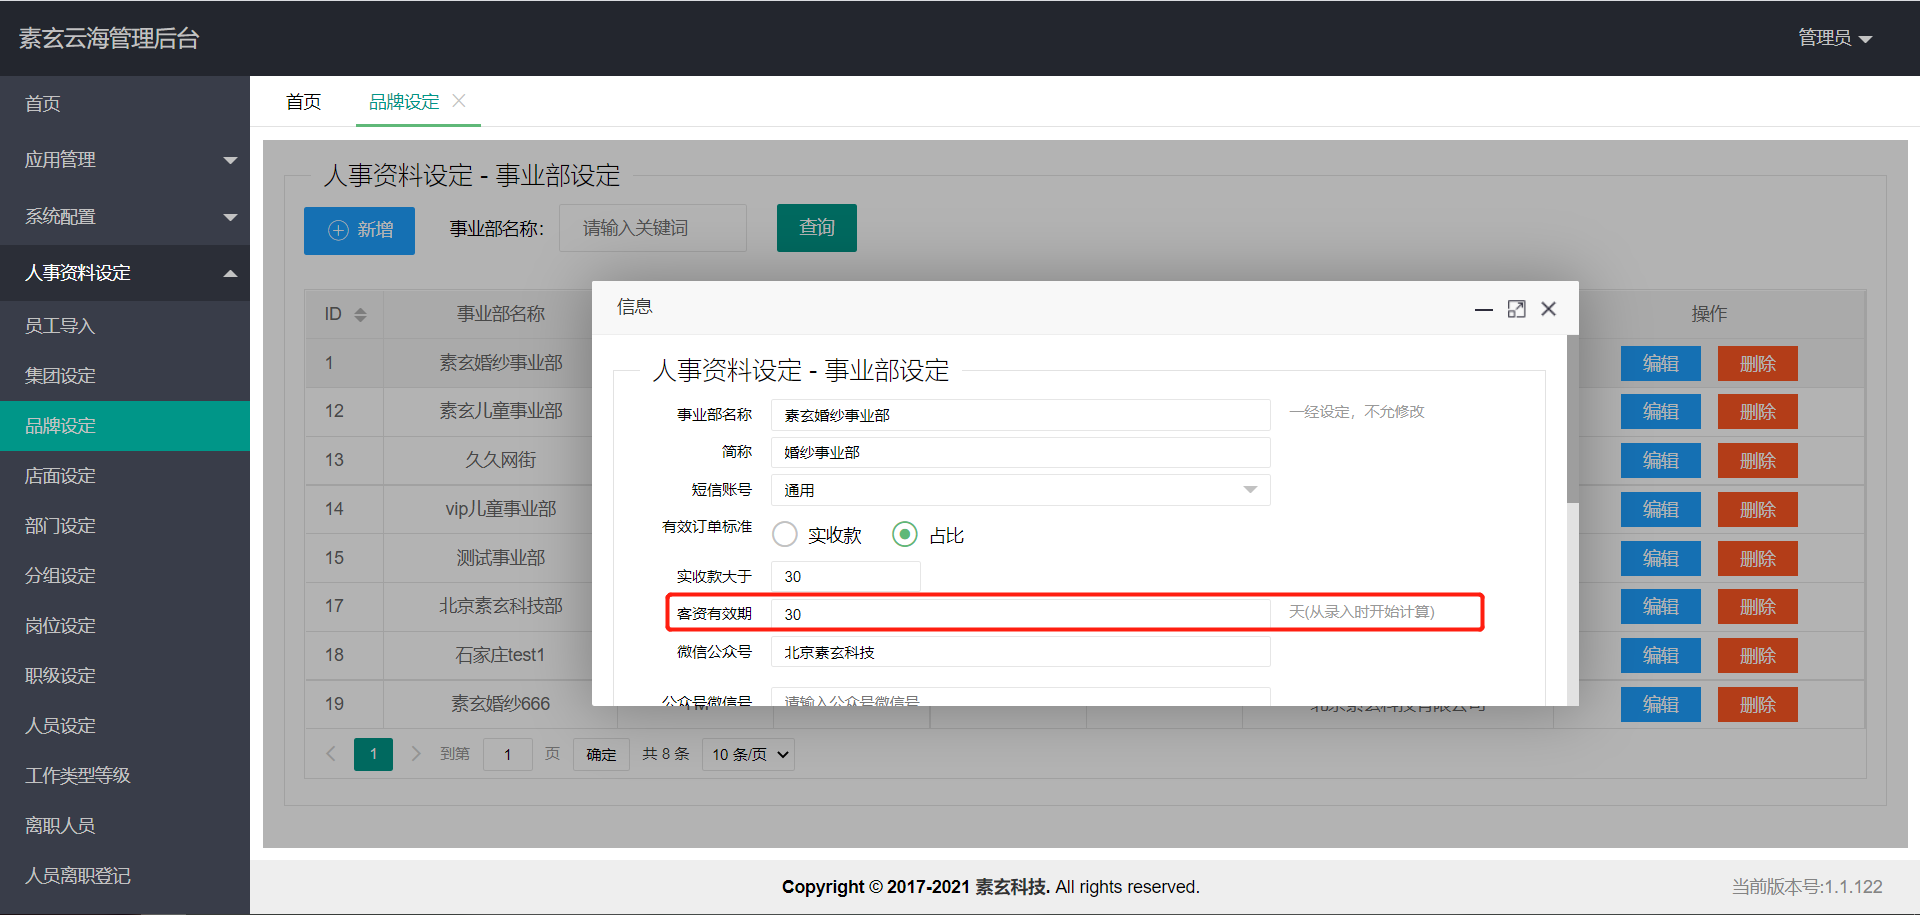Click the 新增 button with plus icon
This screenshot has height=915, width=1920.
pos(359,230)
